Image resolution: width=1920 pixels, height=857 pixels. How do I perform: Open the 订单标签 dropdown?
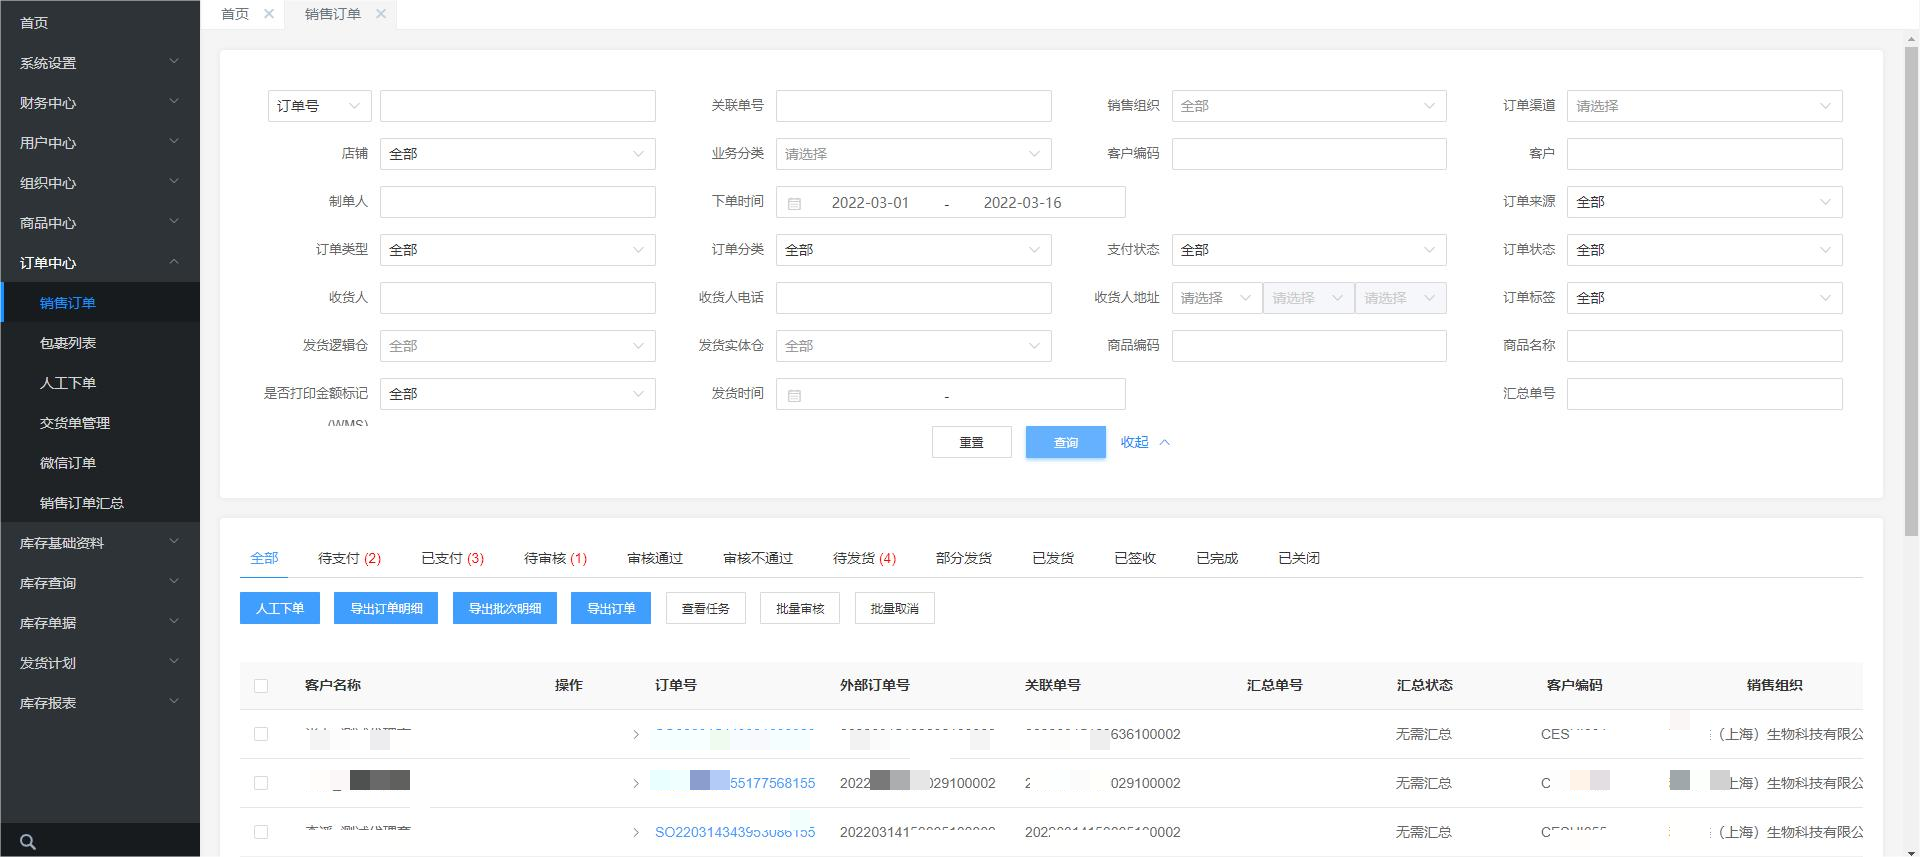pyautogui.click(x=1705, y=298)
